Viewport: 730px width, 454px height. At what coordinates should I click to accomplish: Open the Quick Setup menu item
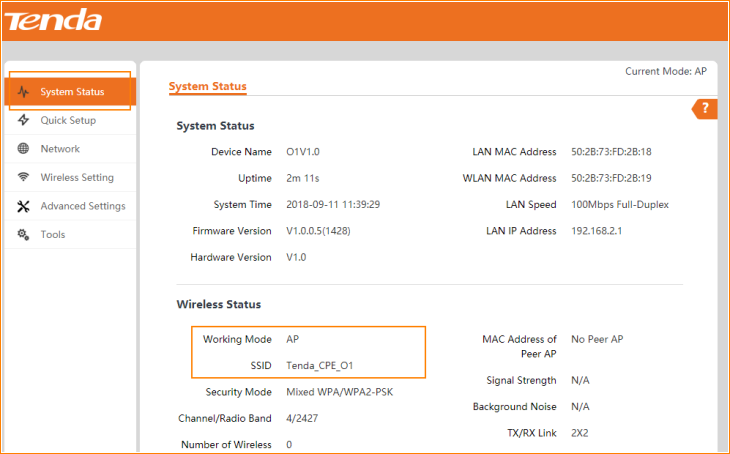pyautogui.click(x=68, y=120)
